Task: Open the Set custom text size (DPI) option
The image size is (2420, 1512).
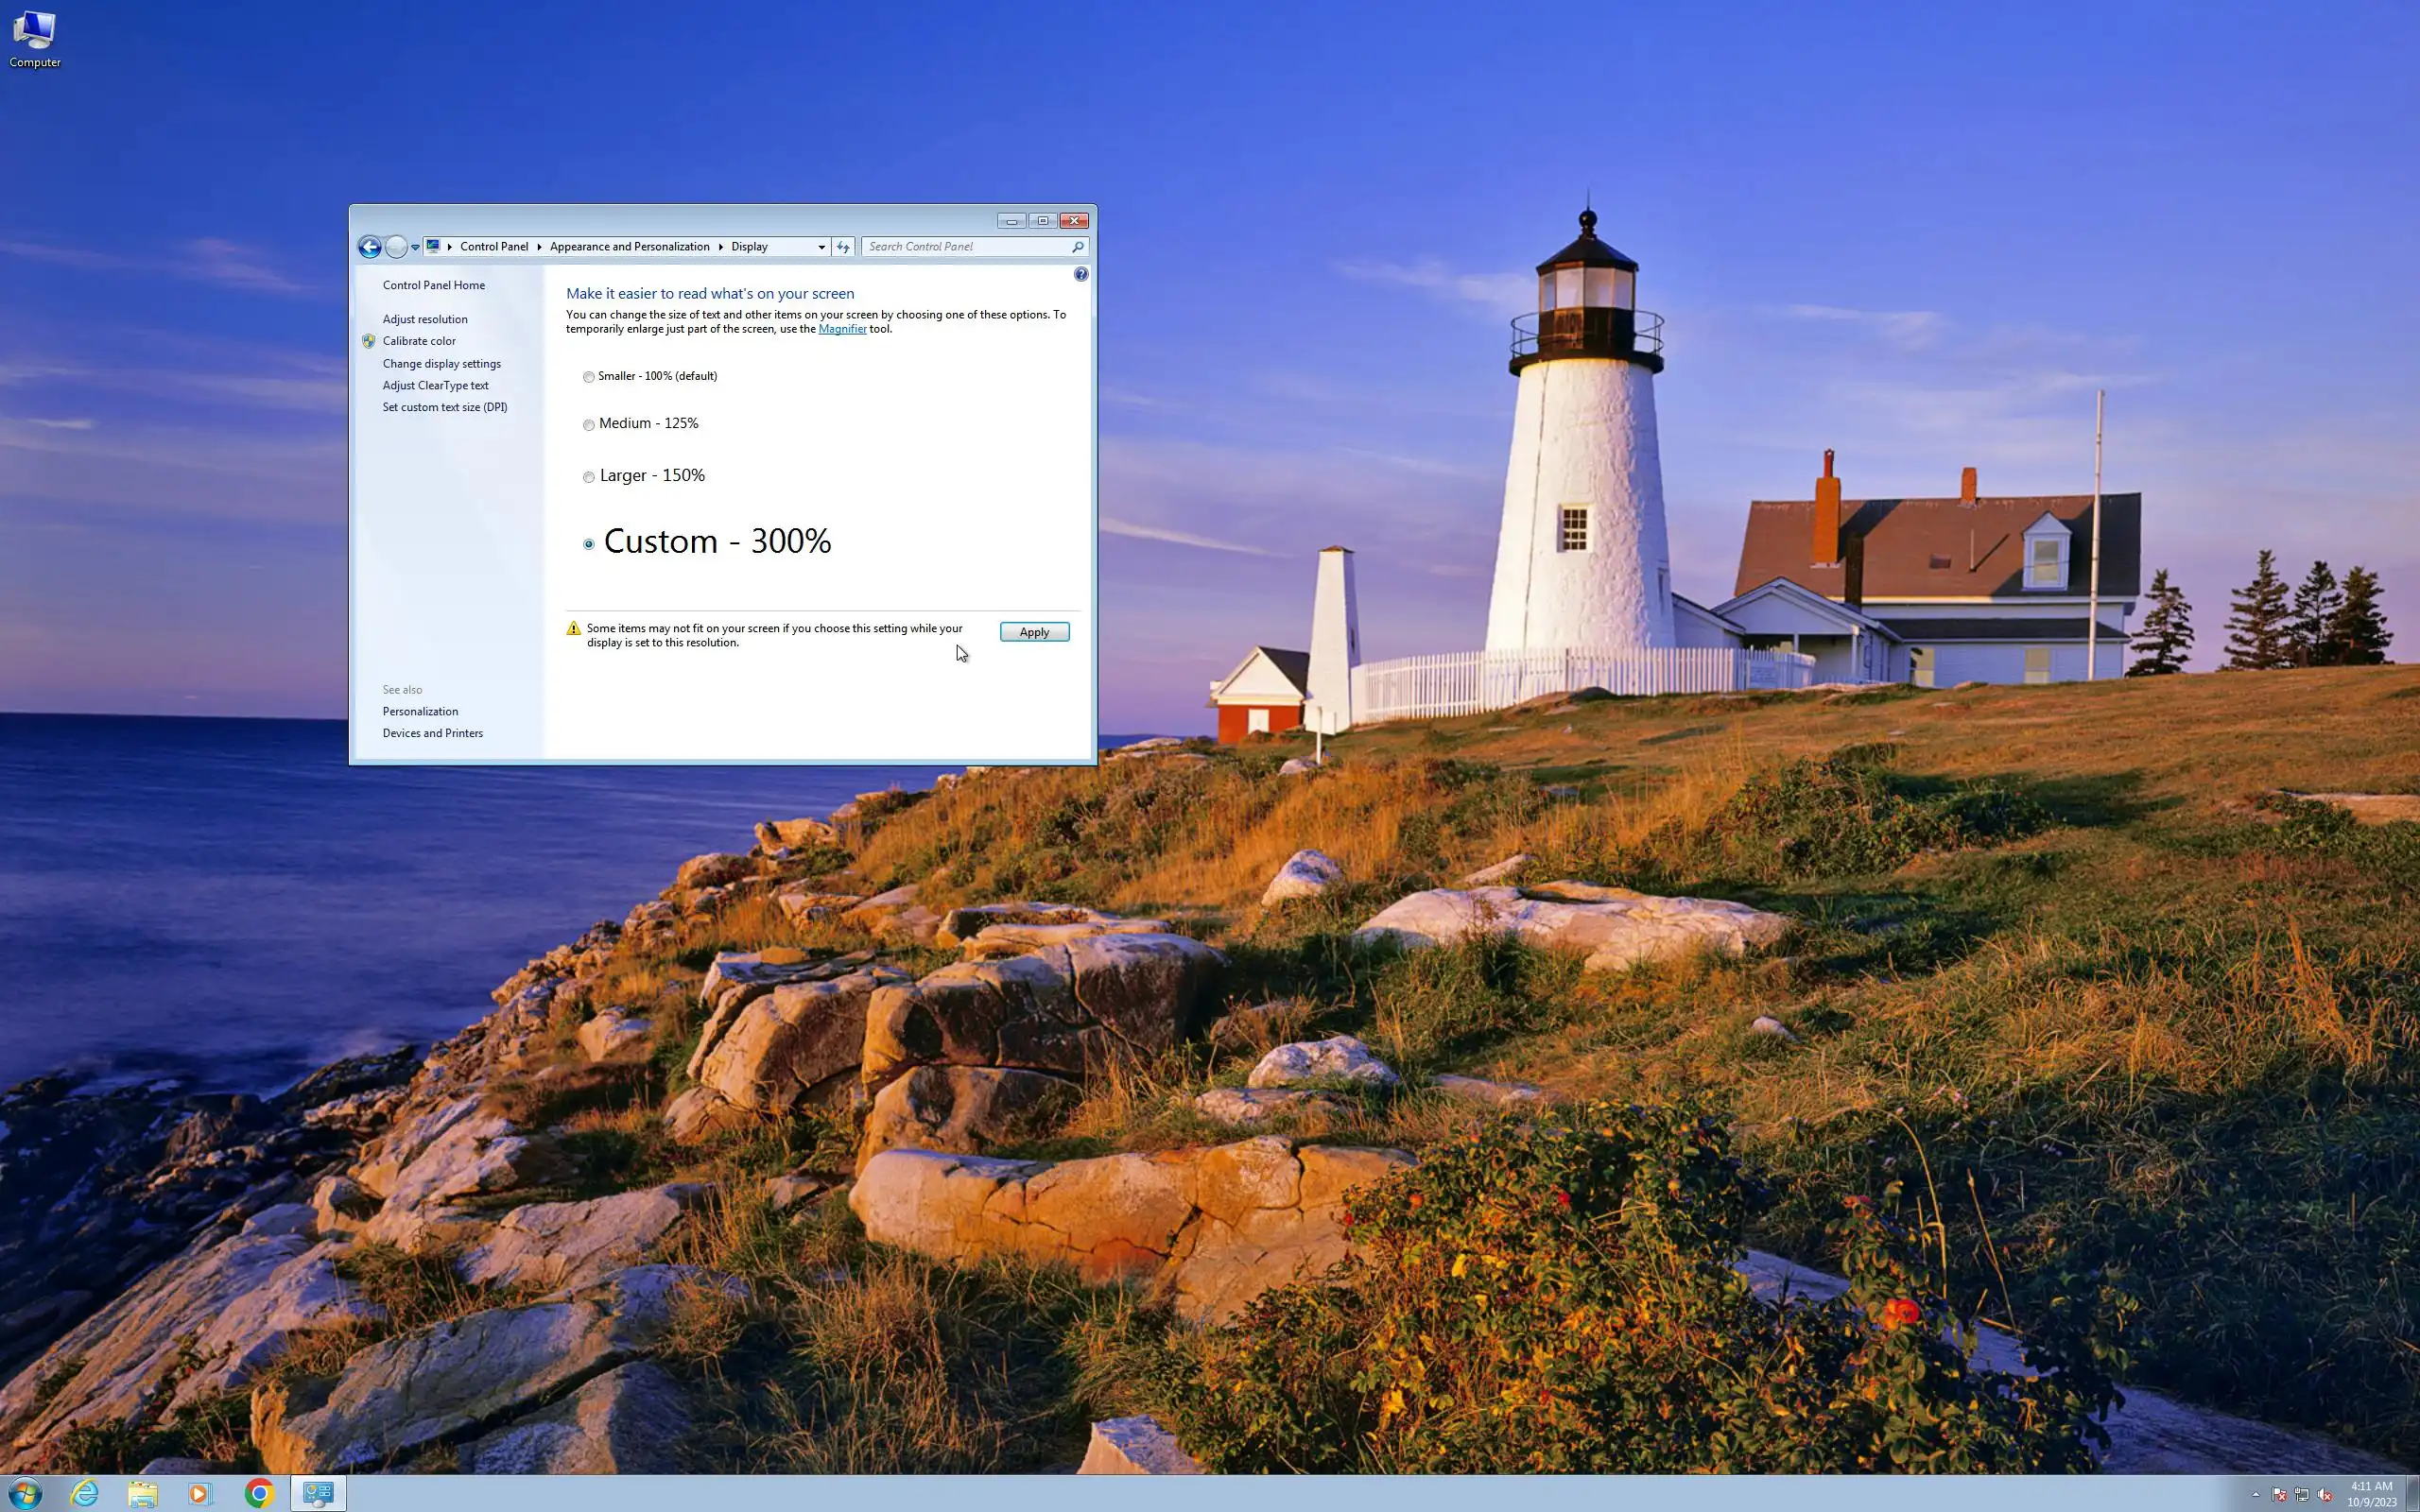Action: click(x=444, y=407)
